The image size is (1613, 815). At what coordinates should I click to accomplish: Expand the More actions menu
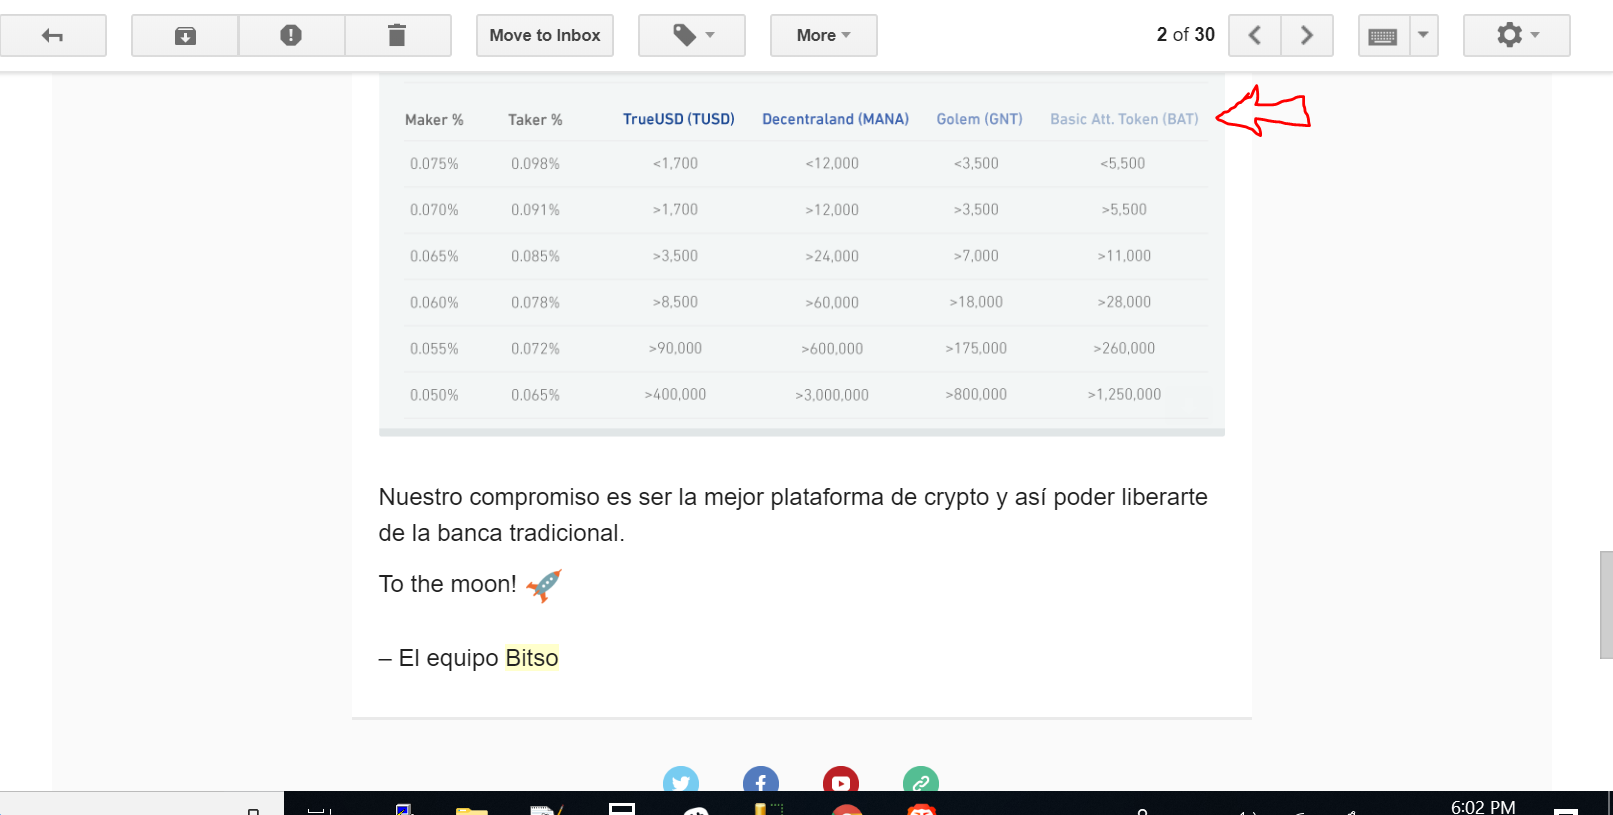[x=823, y=36]
